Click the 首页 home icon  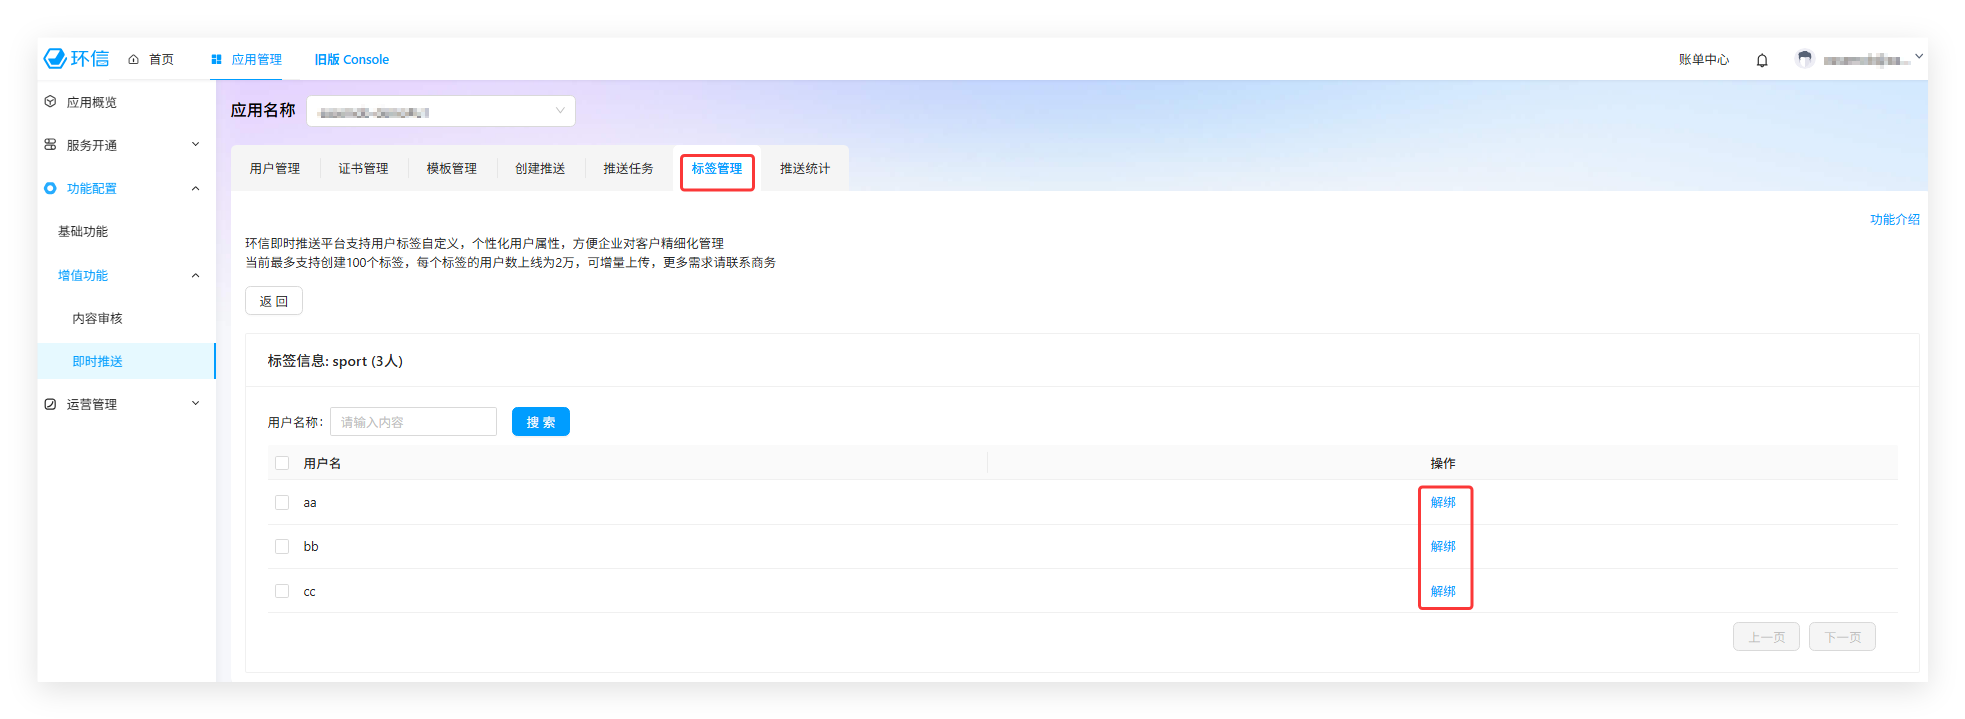(x=133, y=60)
